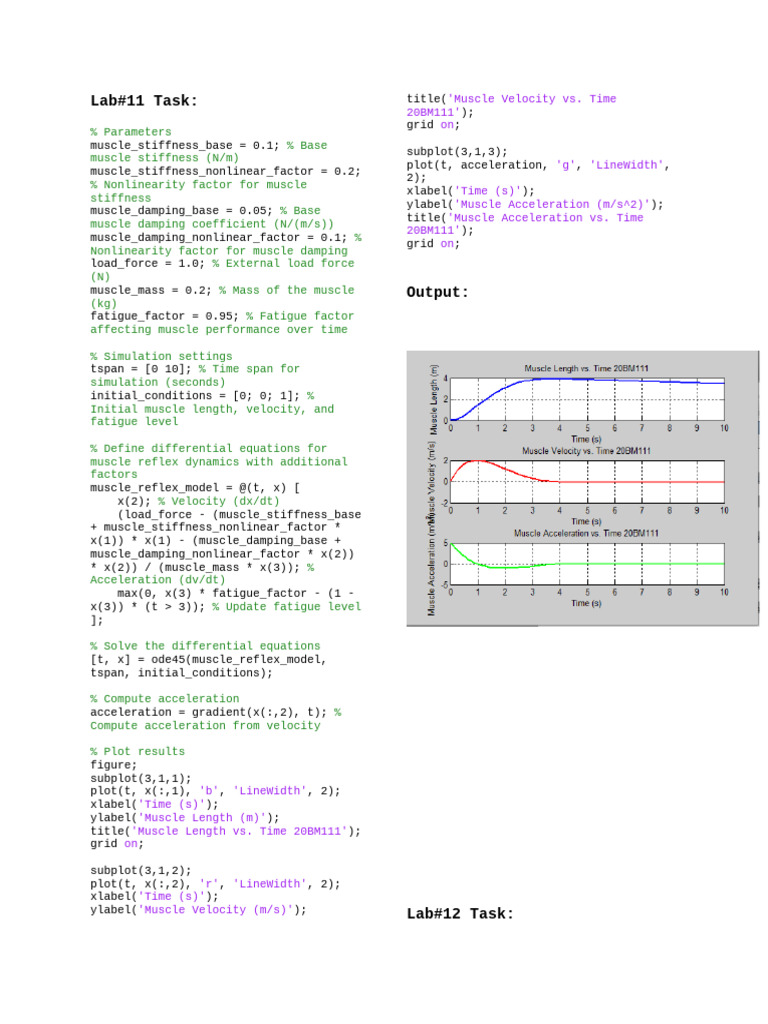Click the 'x(2); % Velocity (dx/dt)' line
Screen dimensions: 768x1024
click(x=199, y=501)
